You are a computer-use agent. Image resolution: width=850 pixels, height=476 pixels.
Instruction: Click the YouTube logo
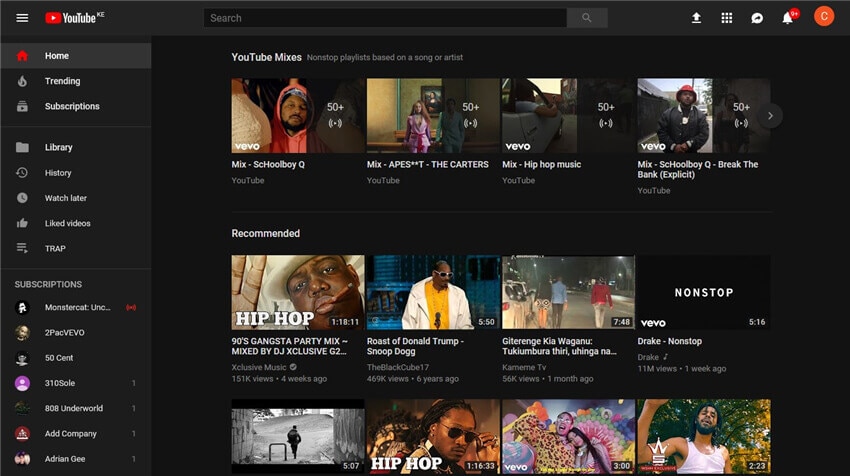[74, 18]
